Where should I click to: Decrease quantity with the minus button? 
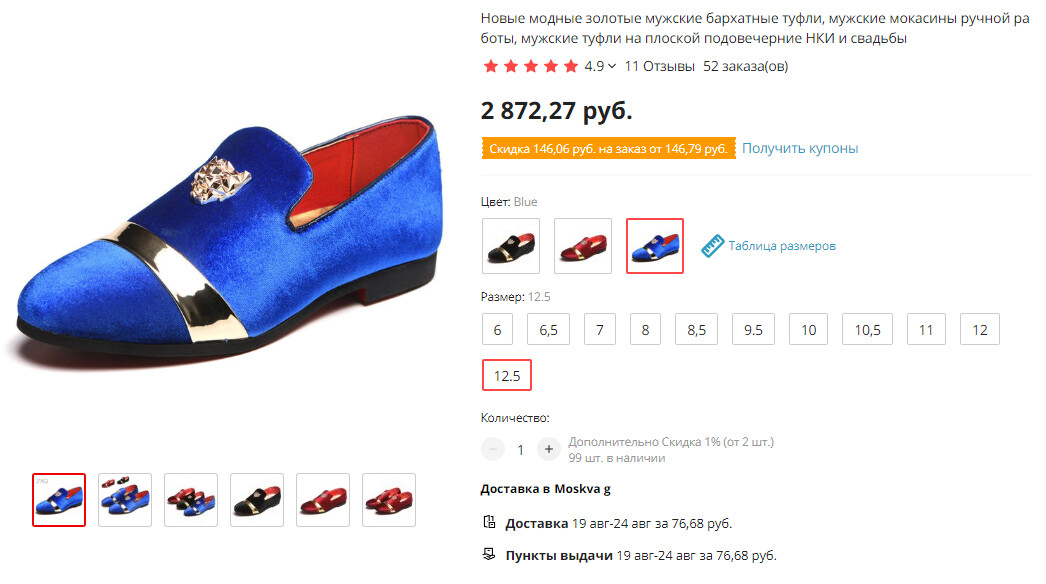click(493, 449)
